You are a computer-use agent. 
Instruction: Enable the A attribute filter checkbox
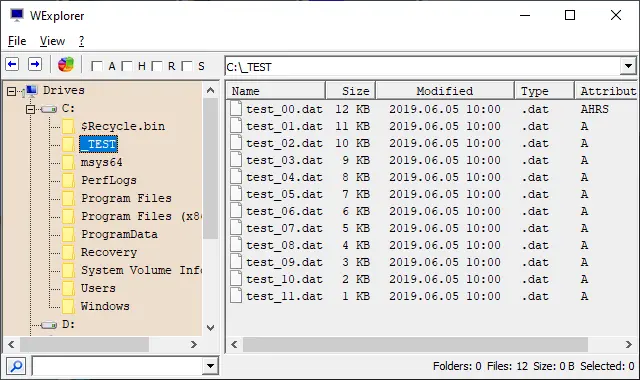pyautogui.click(x=97, y=66)
